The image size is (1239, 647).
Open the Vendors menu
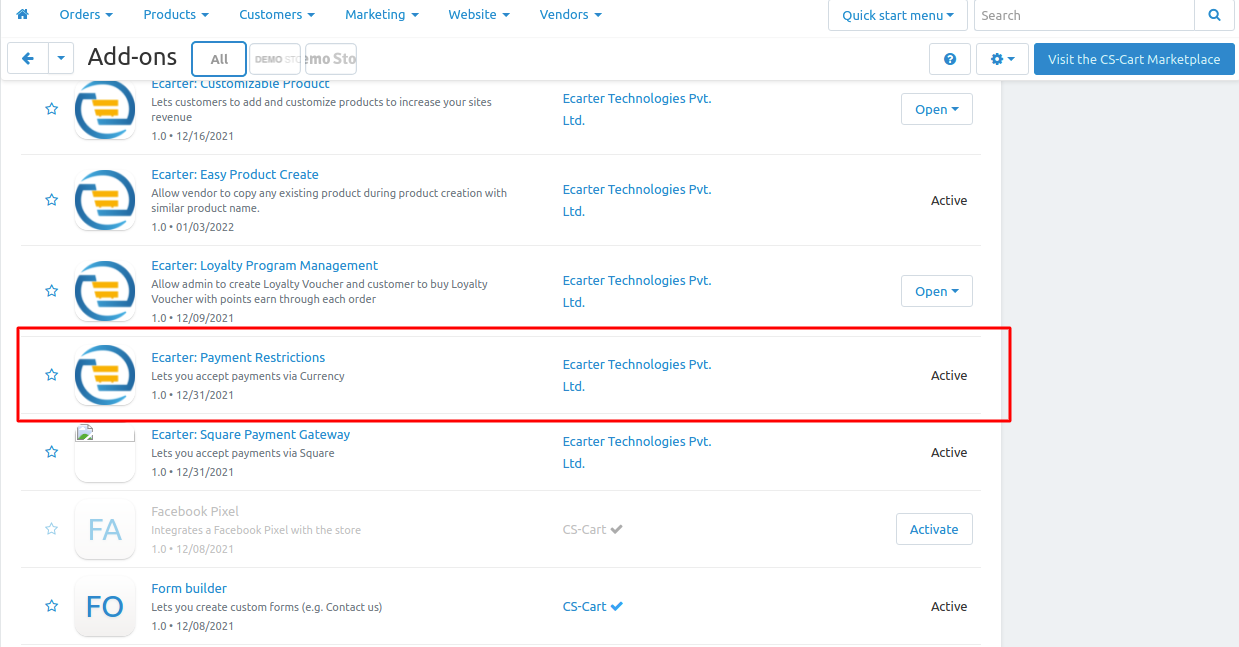571,15
